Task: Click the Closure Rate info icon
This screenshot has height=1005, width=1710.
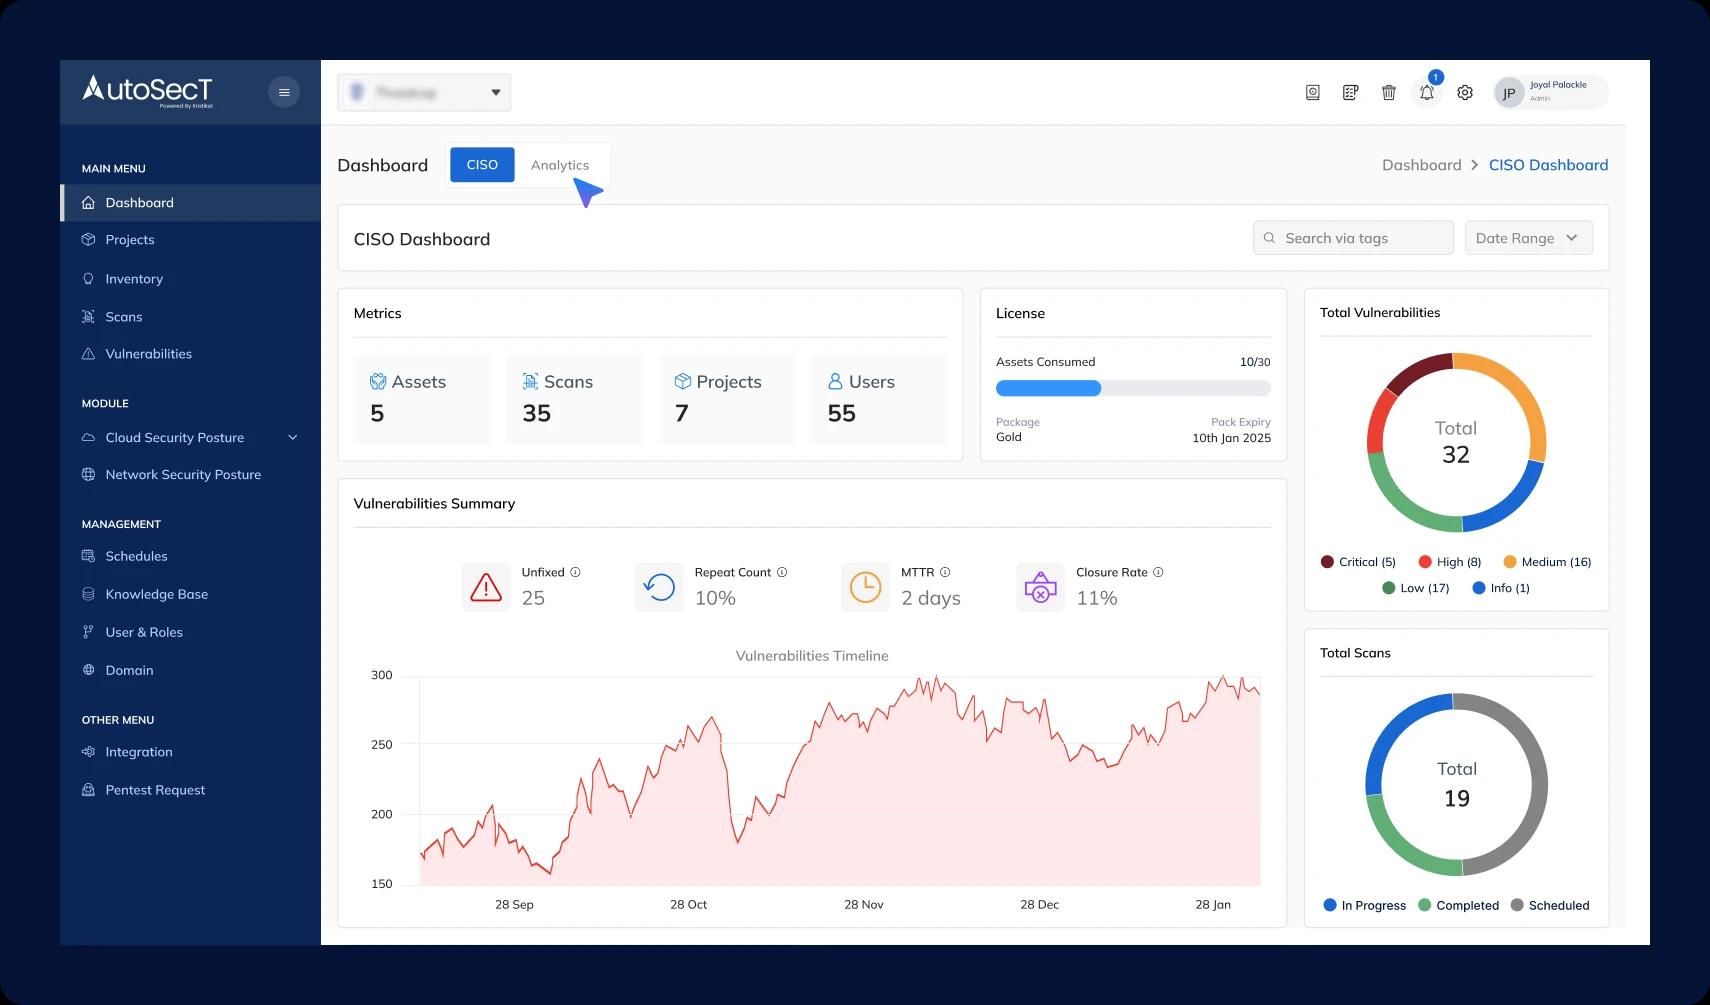Action: pyautogui.click(x=1158, y=572)
